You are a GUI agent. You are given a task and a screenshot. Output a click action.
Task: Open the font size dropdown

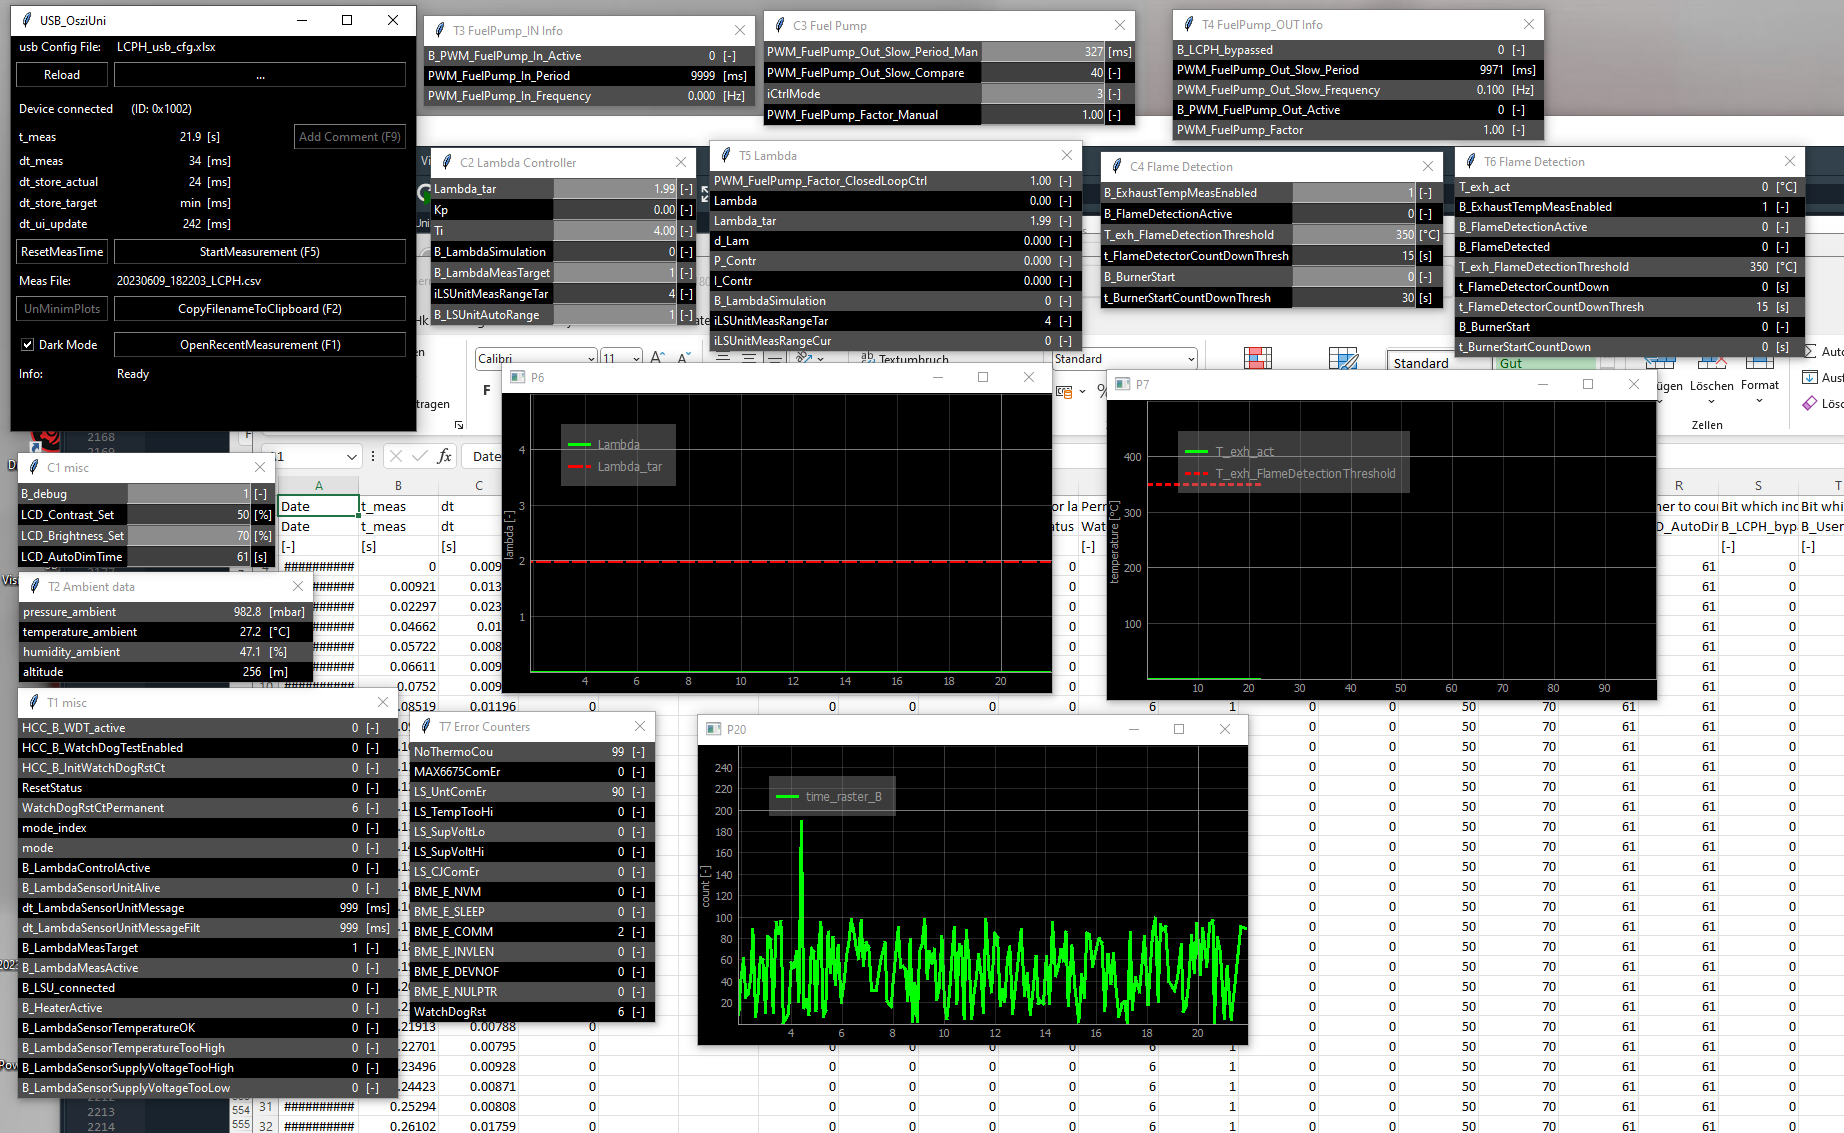pyautogui.click(x=635, y=359)
